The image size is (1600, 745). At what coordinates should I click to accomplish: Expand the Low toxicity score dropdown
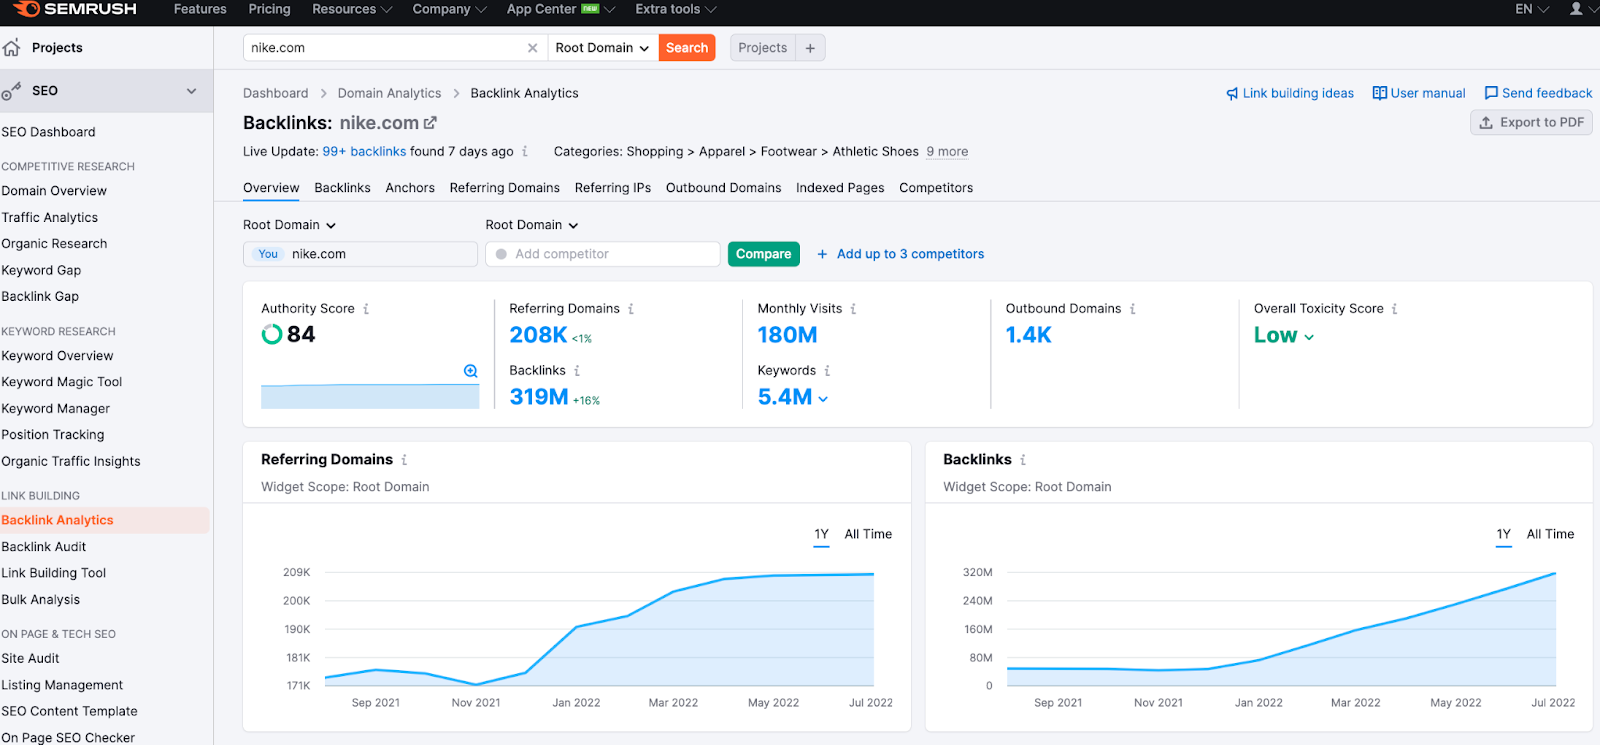[x=1284, y=336]
